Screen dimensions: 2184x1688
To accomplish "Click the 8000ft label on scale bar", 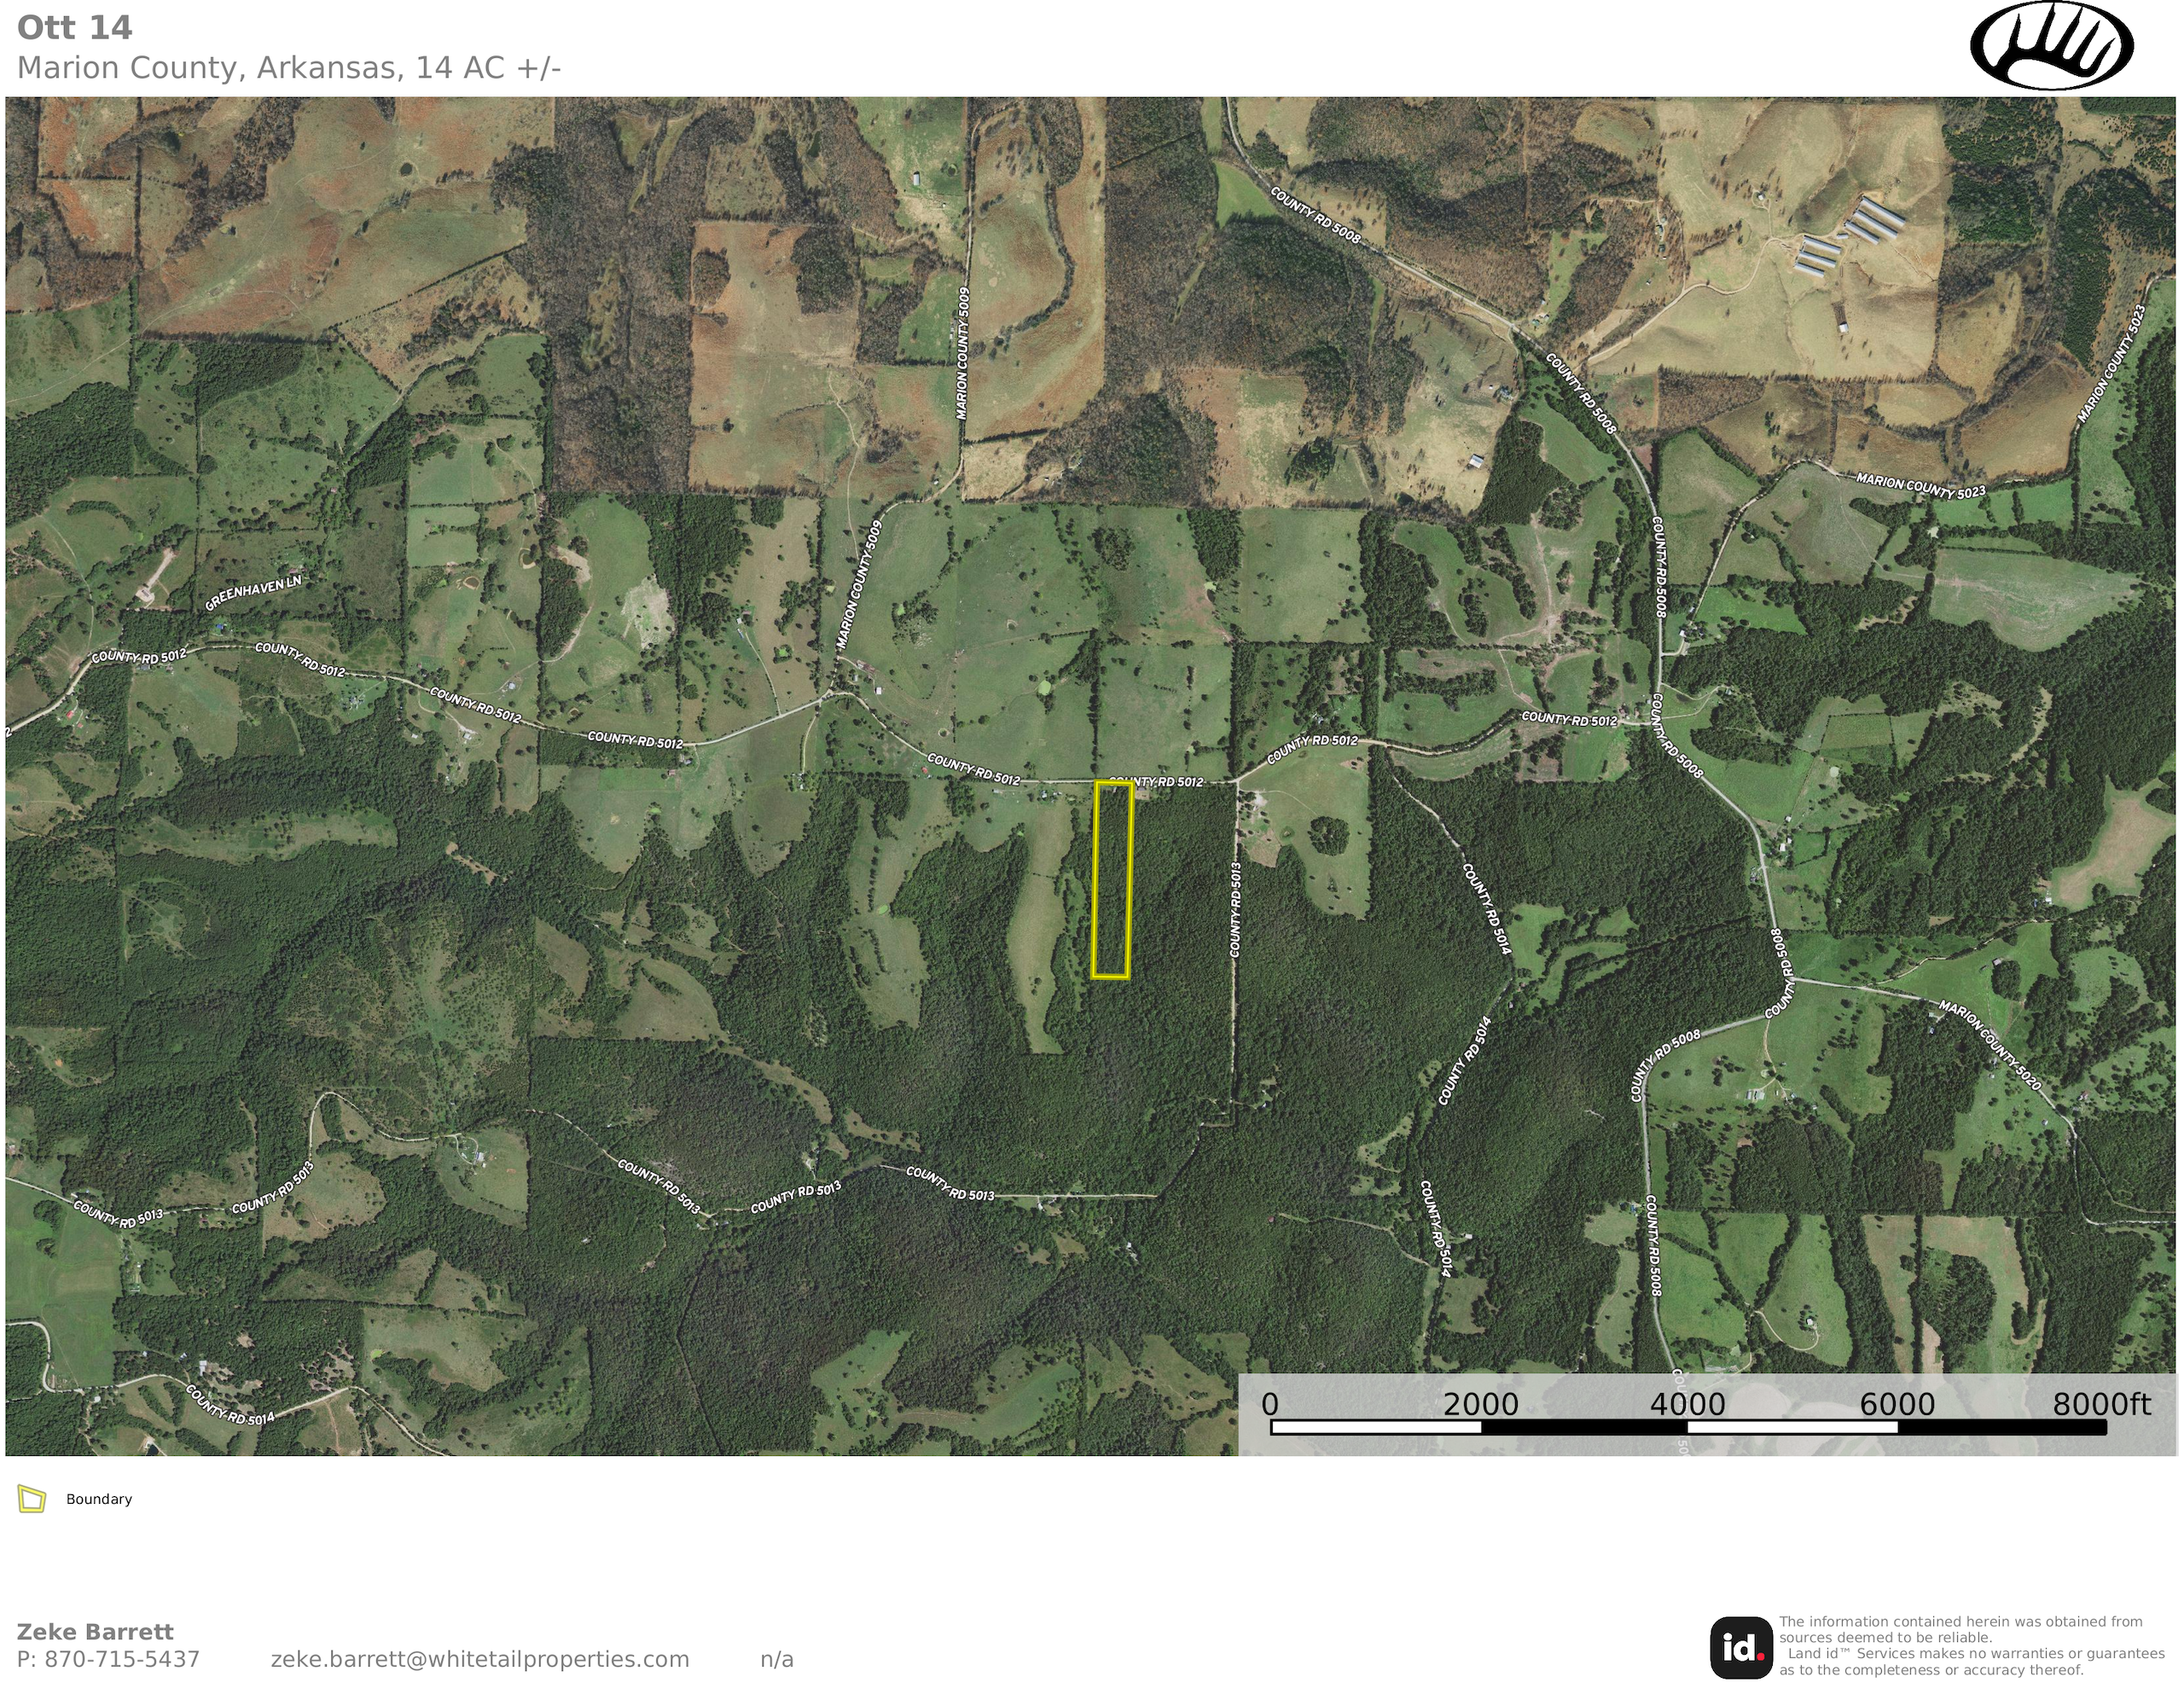I will 2101,1405.
